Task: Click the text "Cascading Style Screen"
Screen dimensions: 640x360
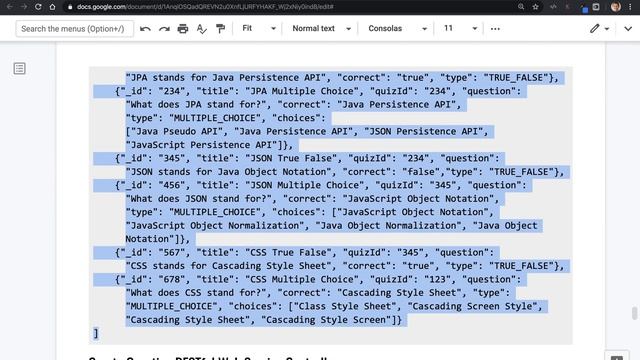Action: [326, 320]
